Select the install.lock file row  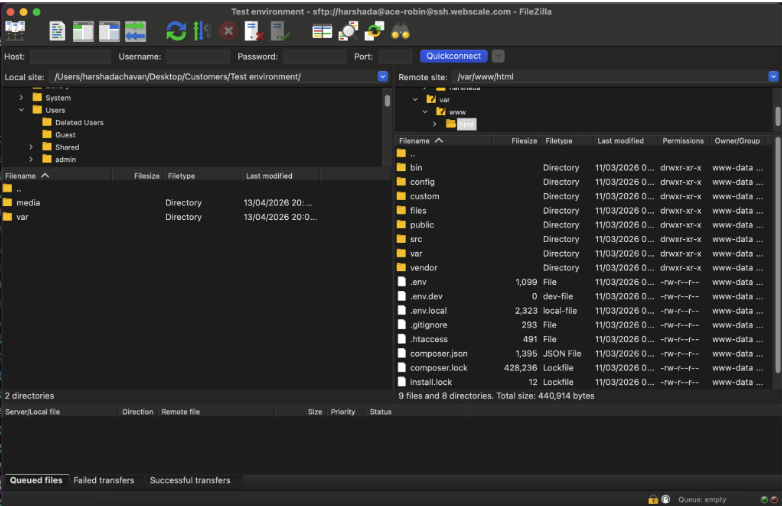(584, 382)
